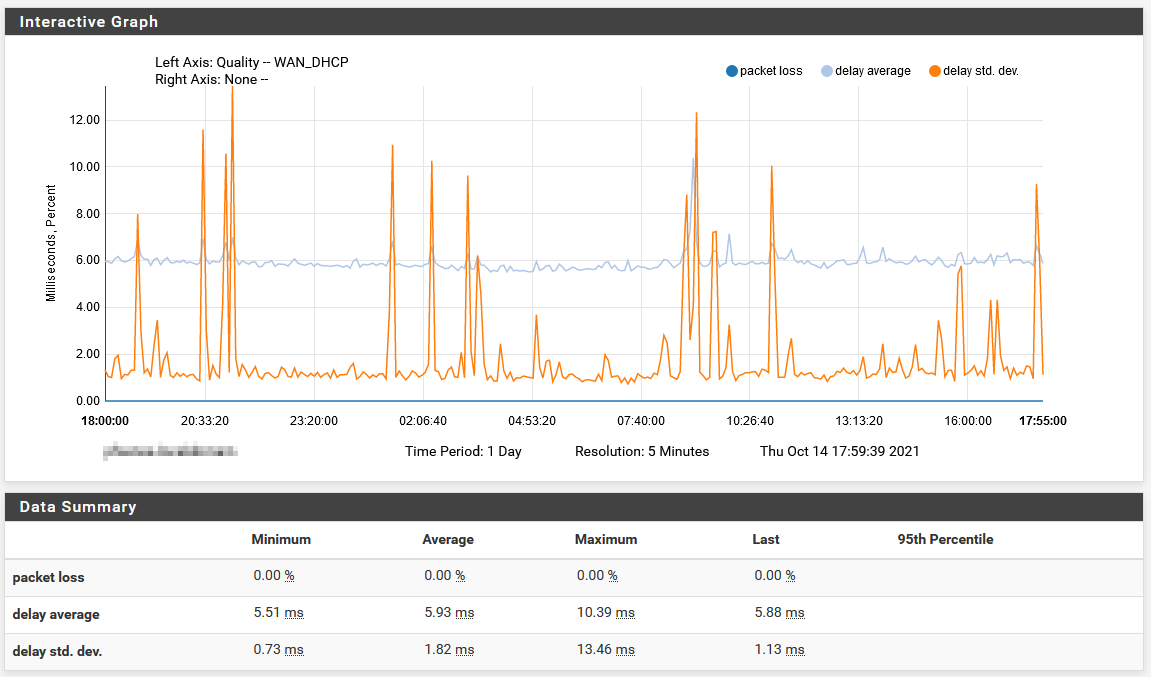Viewport: 1151px width, 677px height.
Task: Click the std. dev. maximum 13.46 ms
Action: pyautogui.click(x=606, y=650)
